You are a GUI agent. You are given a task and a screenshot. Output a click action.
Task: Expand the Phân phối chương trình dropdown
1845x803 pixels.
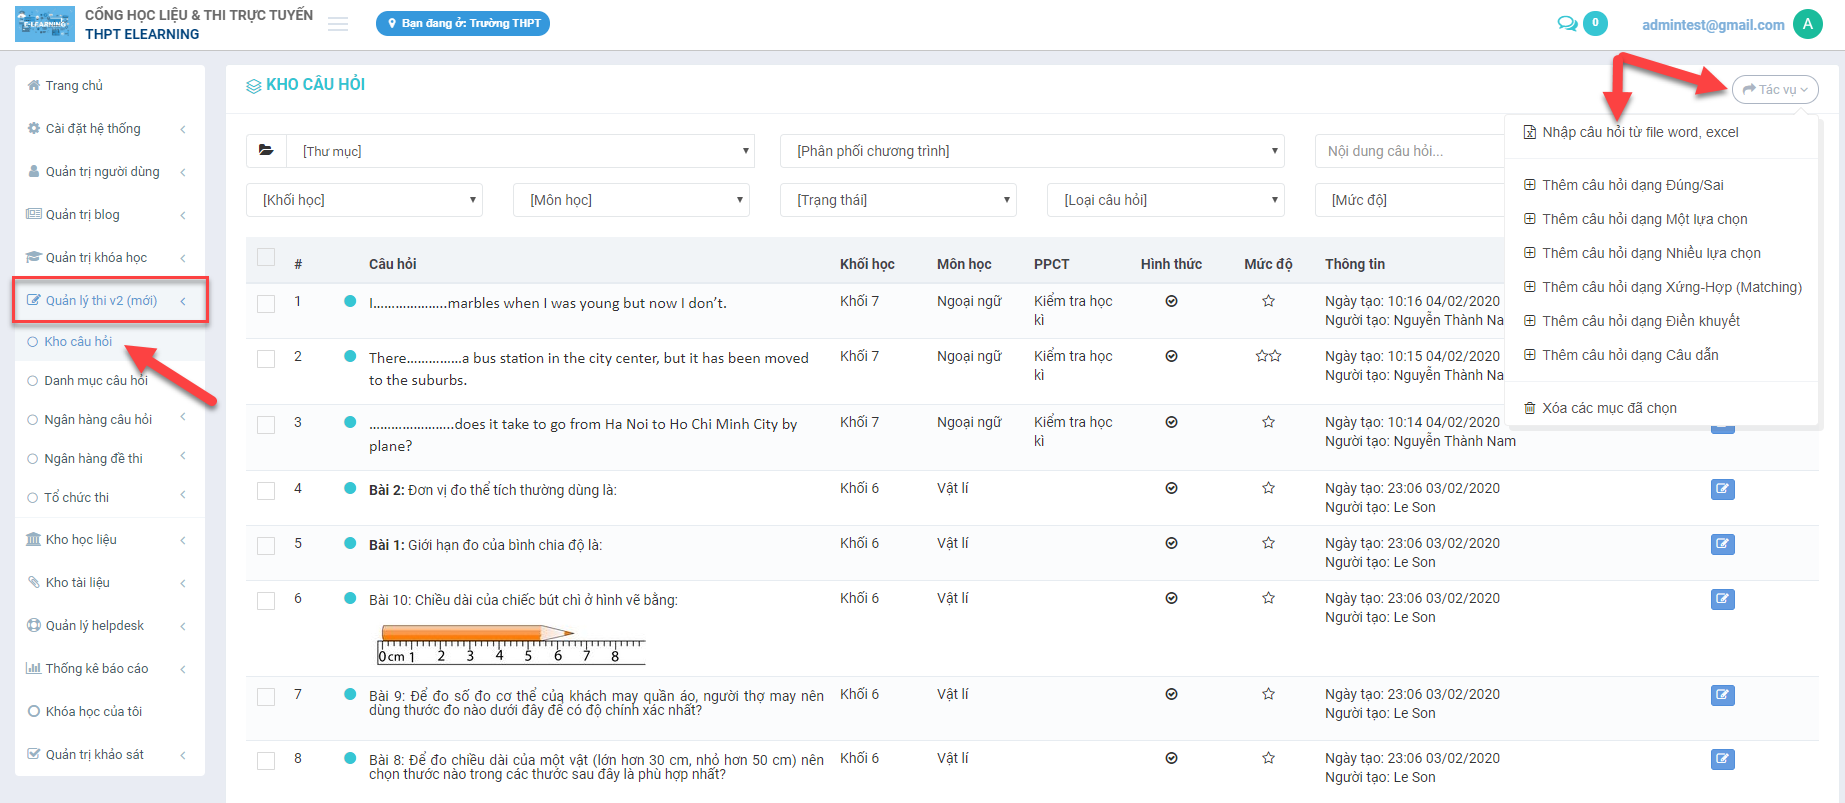pos(1032,151)
